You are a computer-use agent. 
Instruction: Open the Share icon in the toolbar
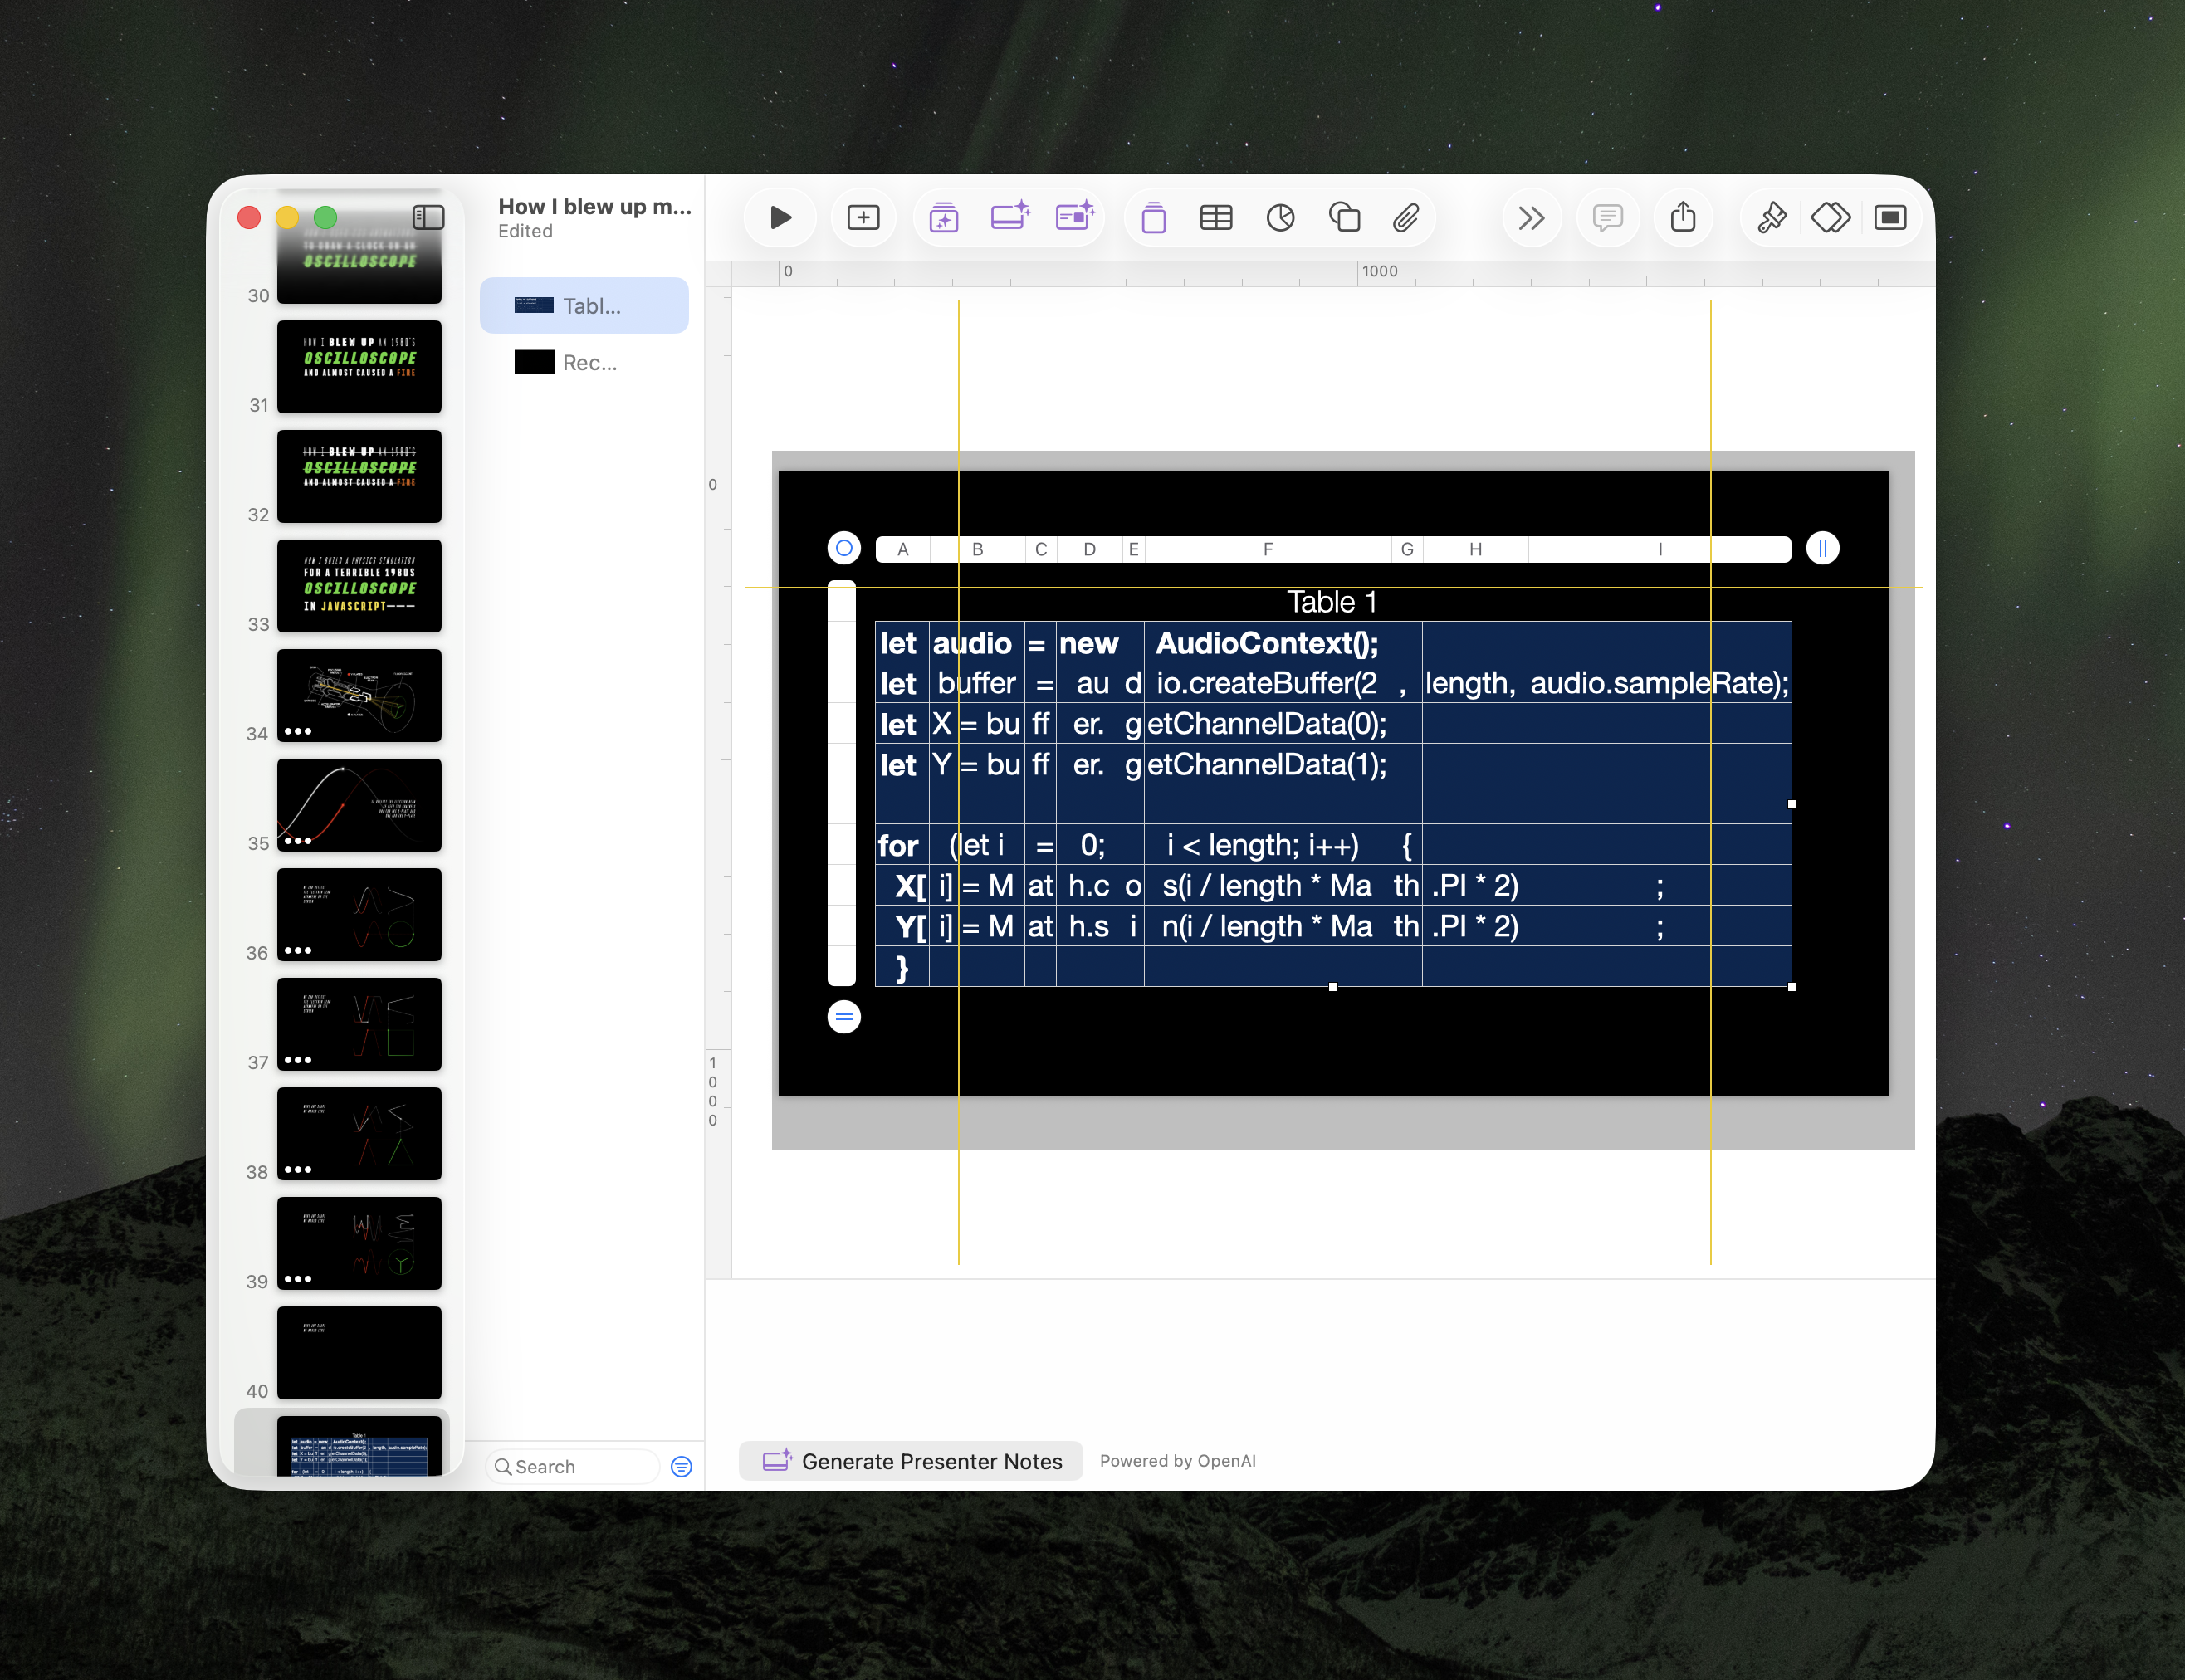tap(1683, 217)
